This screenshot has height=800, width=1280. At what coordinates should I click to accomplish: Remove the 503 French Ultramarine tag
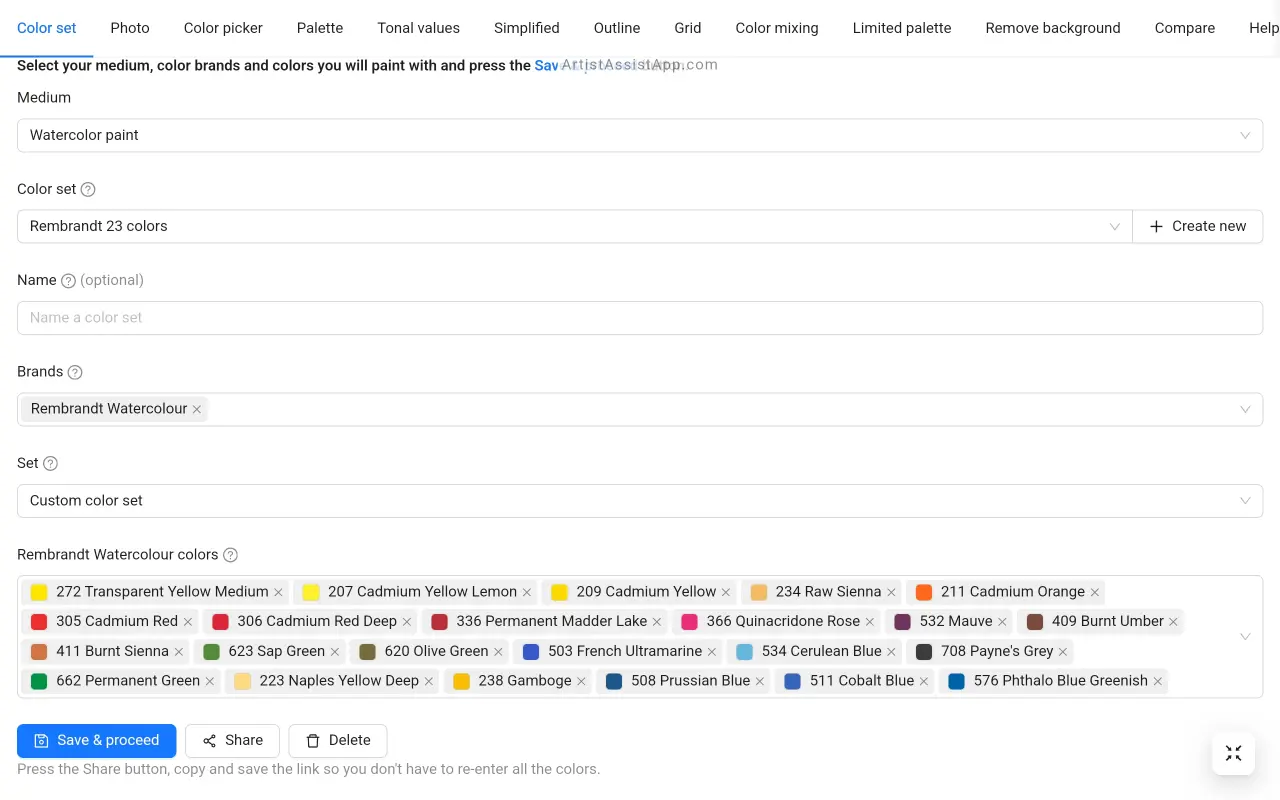pos(712,652)
